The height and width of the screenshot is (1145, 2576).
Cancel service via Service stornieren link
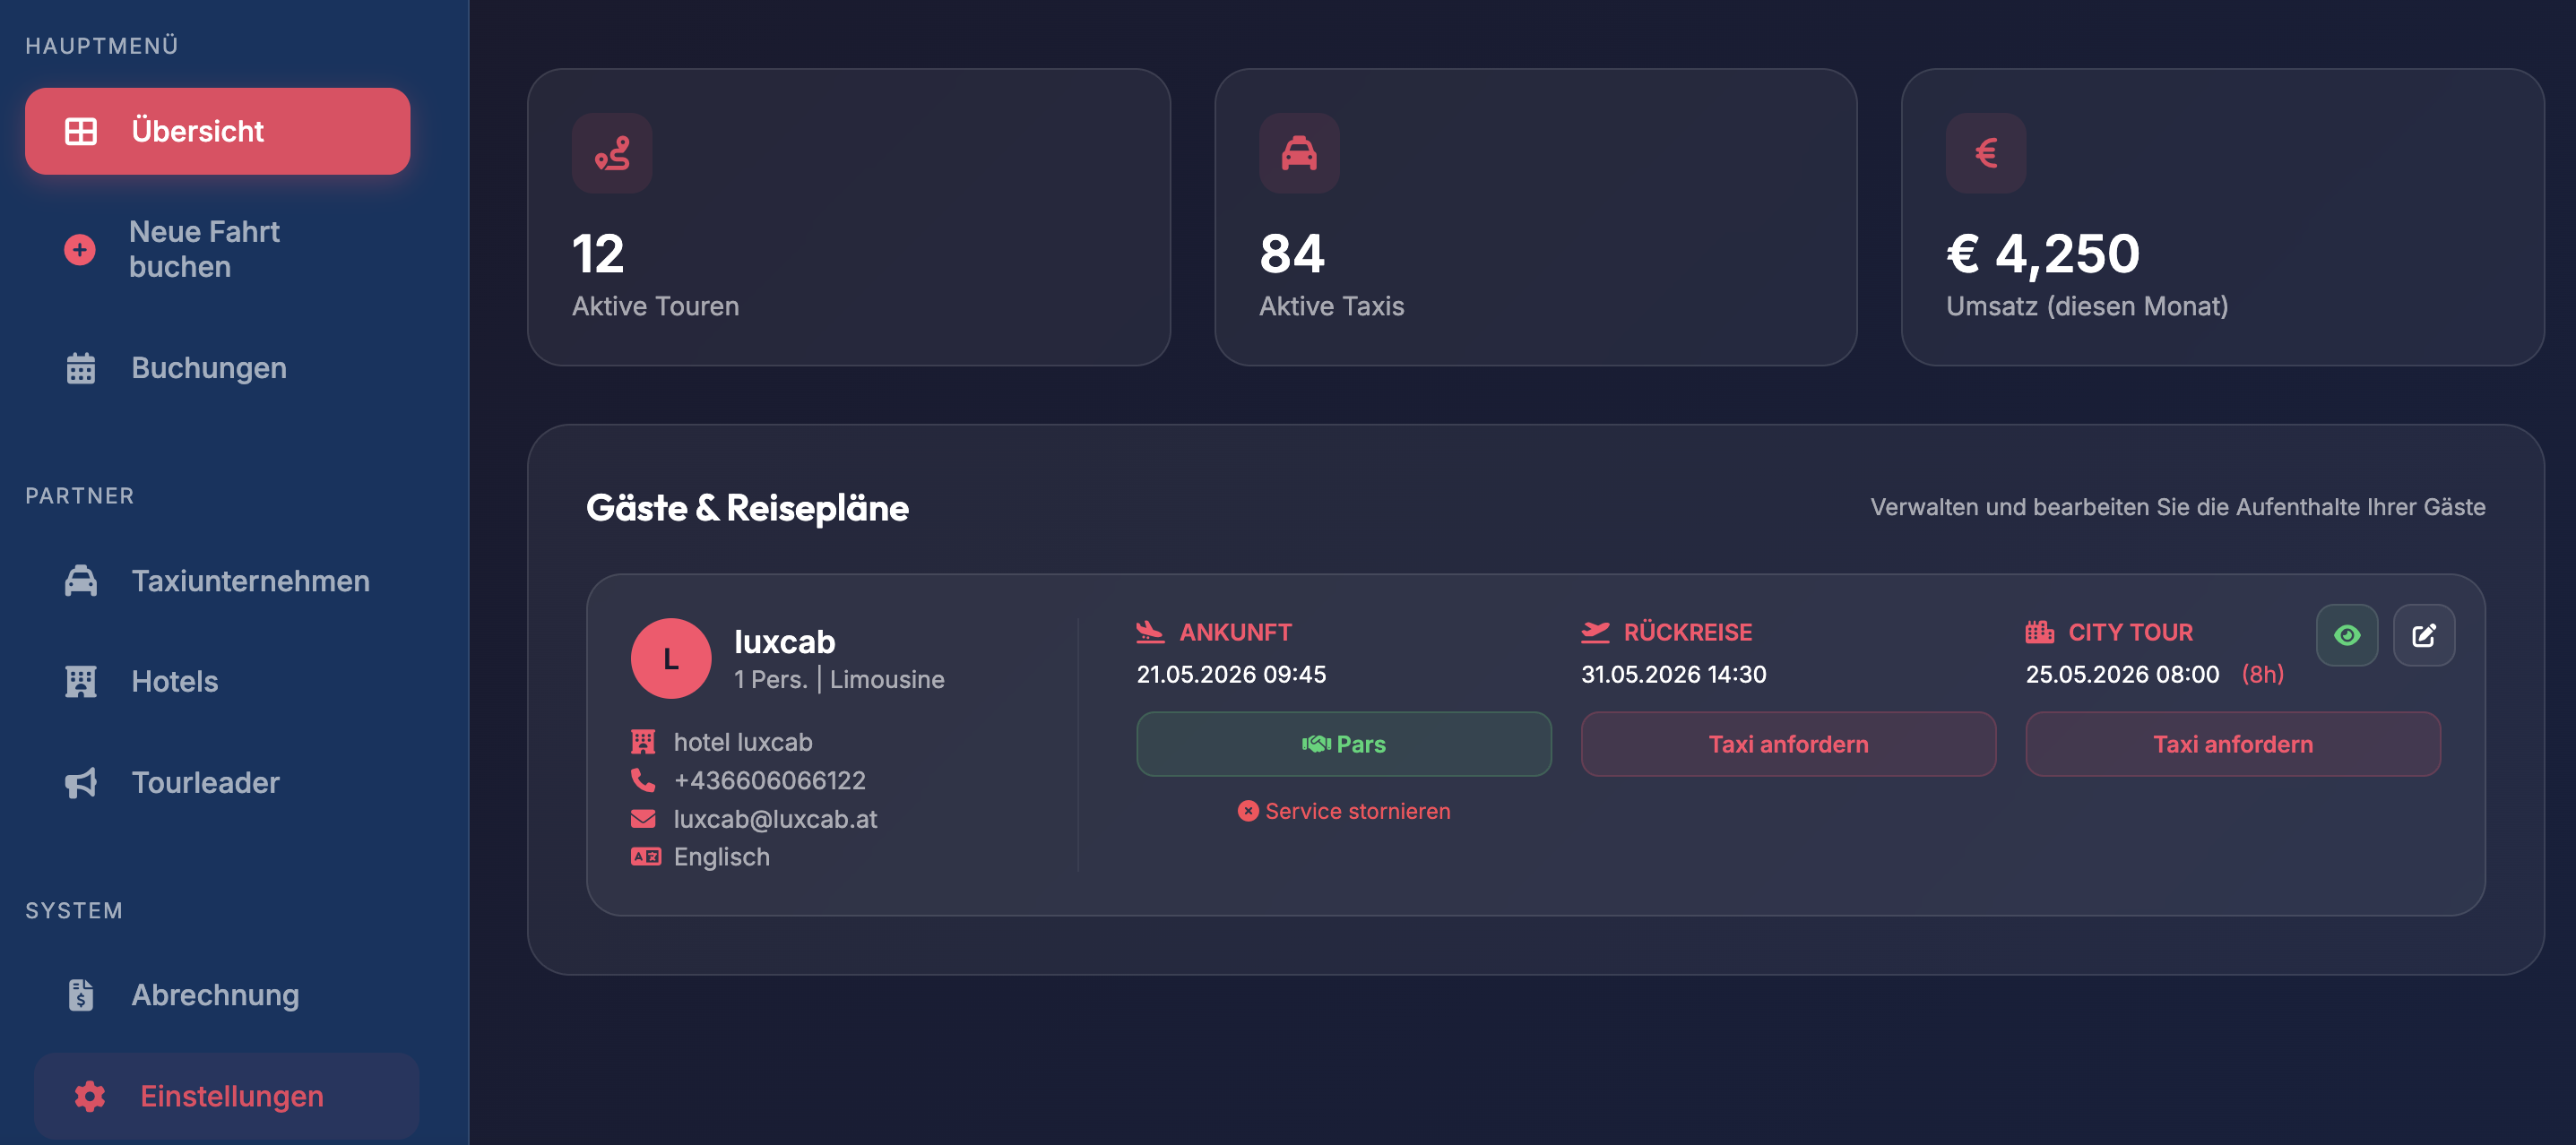1344,811
